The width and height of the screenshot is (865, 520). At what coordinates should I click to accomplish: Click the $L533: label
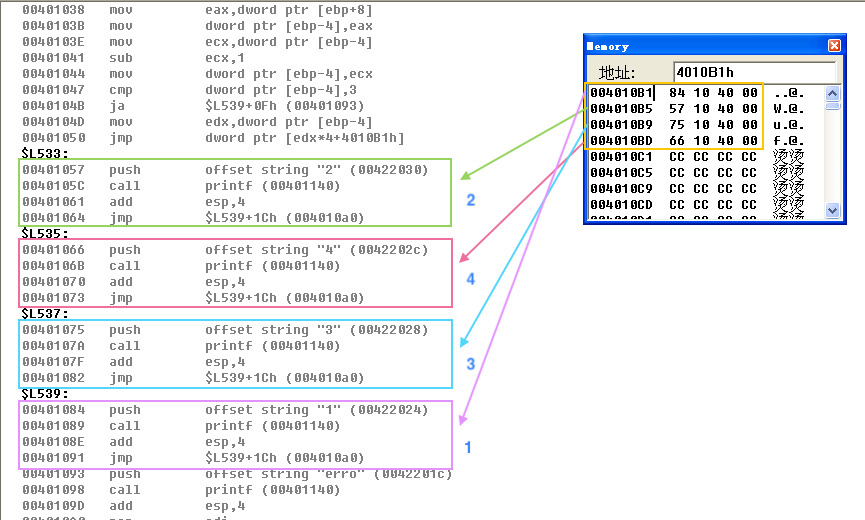[45, 153]
